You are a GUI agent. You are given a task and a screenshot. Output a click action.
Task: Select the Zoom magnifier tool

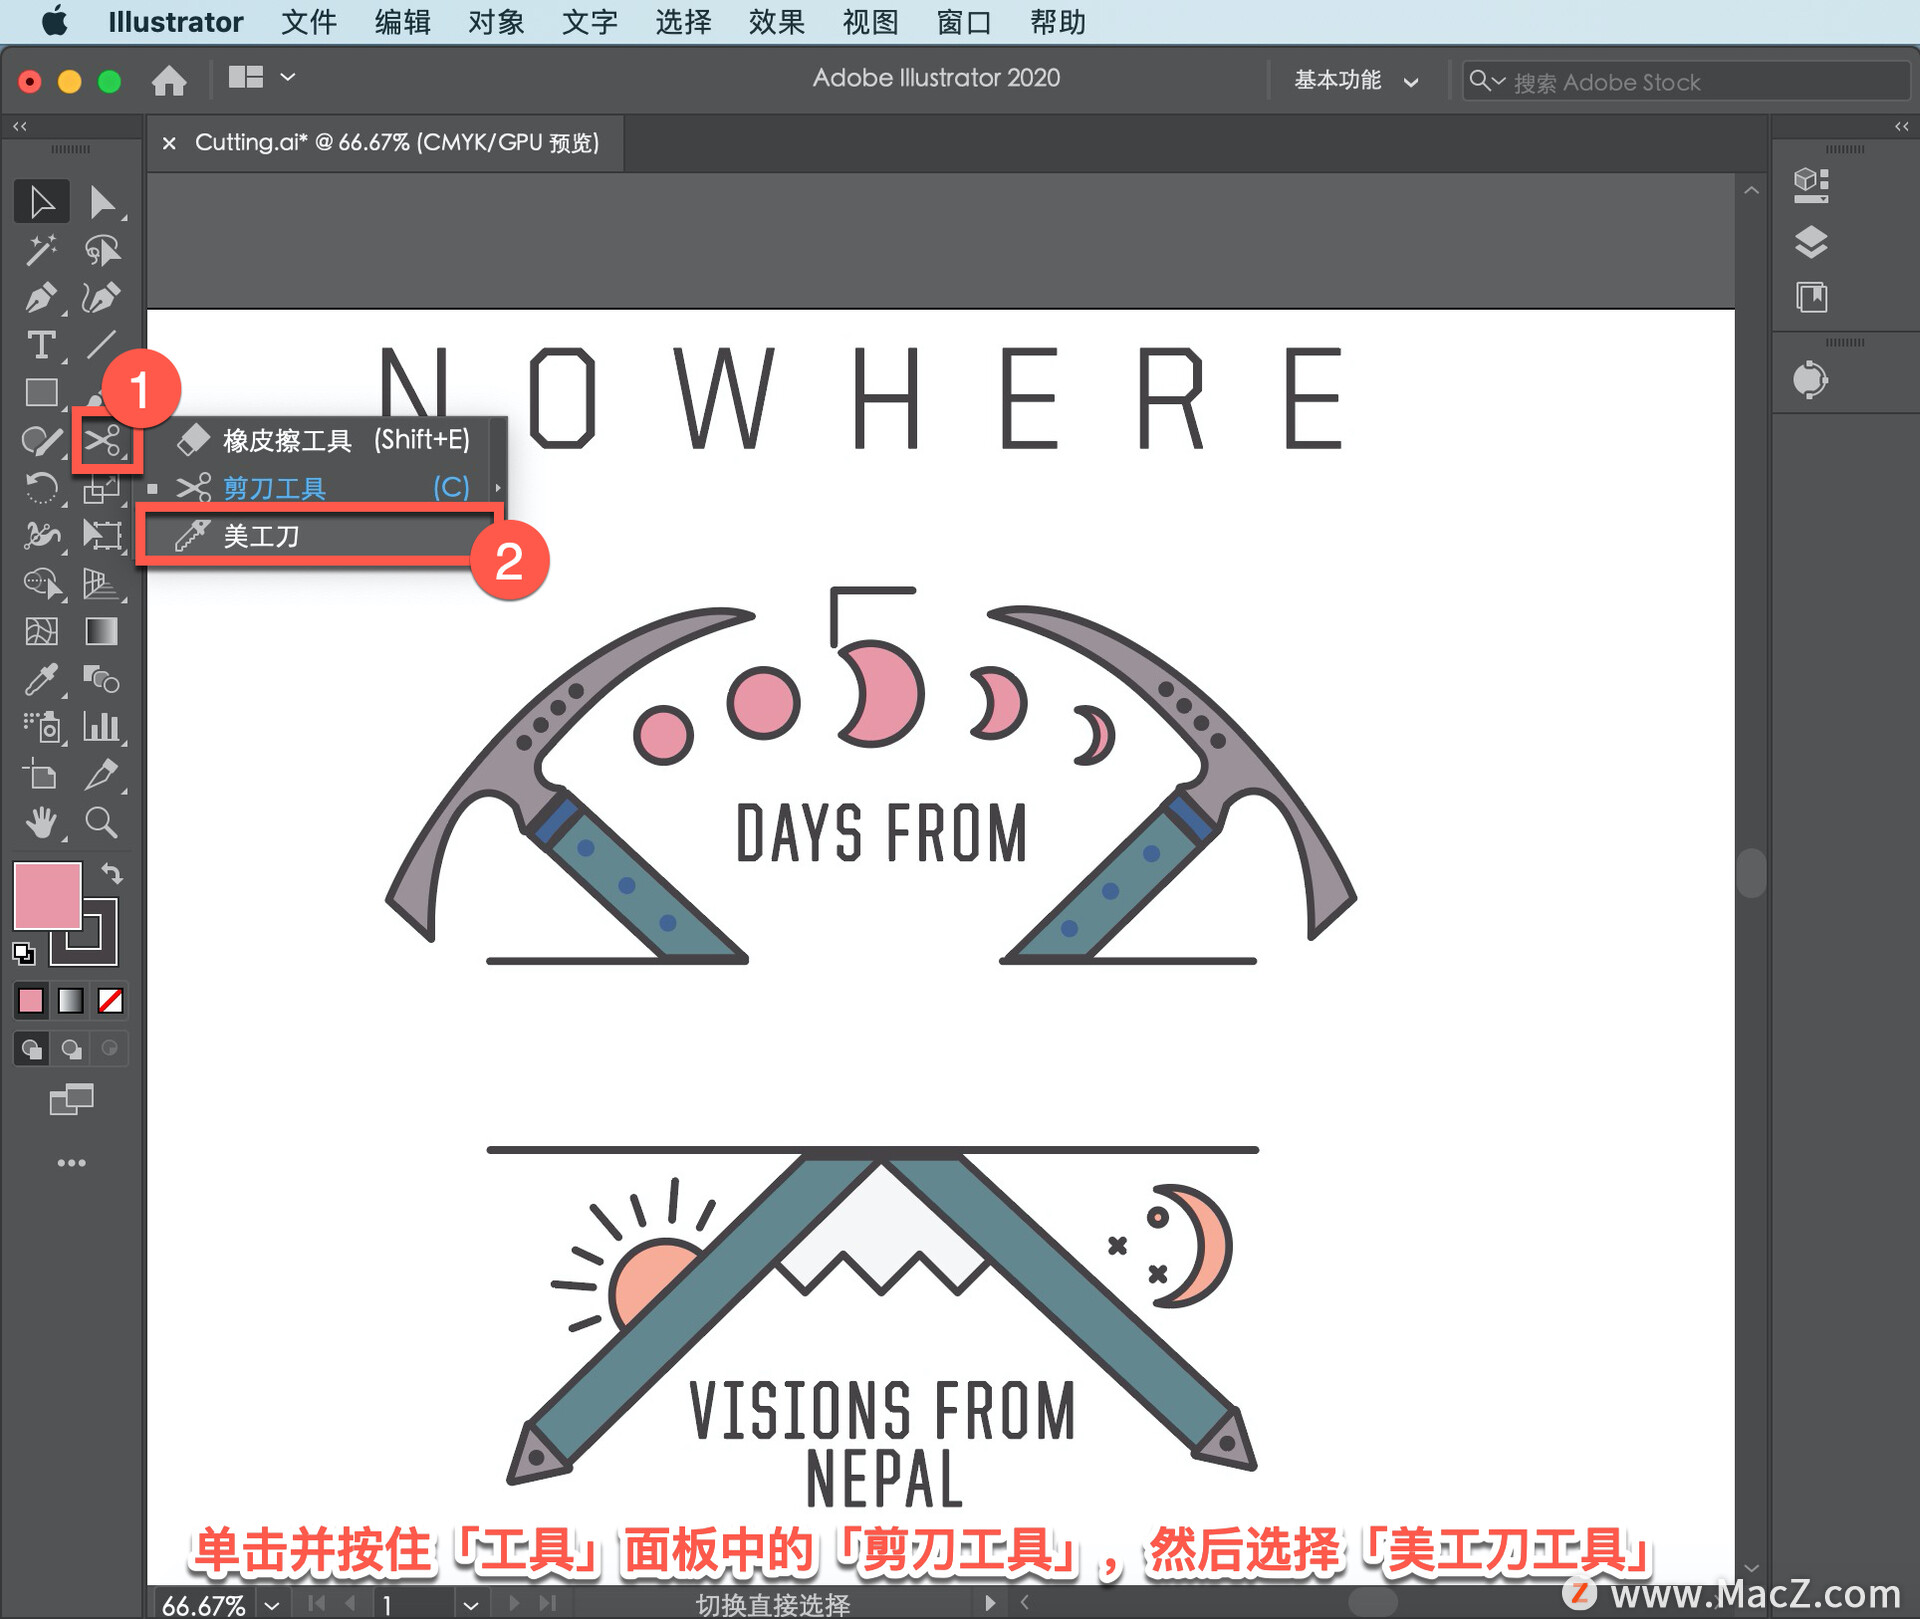point(101,823)
